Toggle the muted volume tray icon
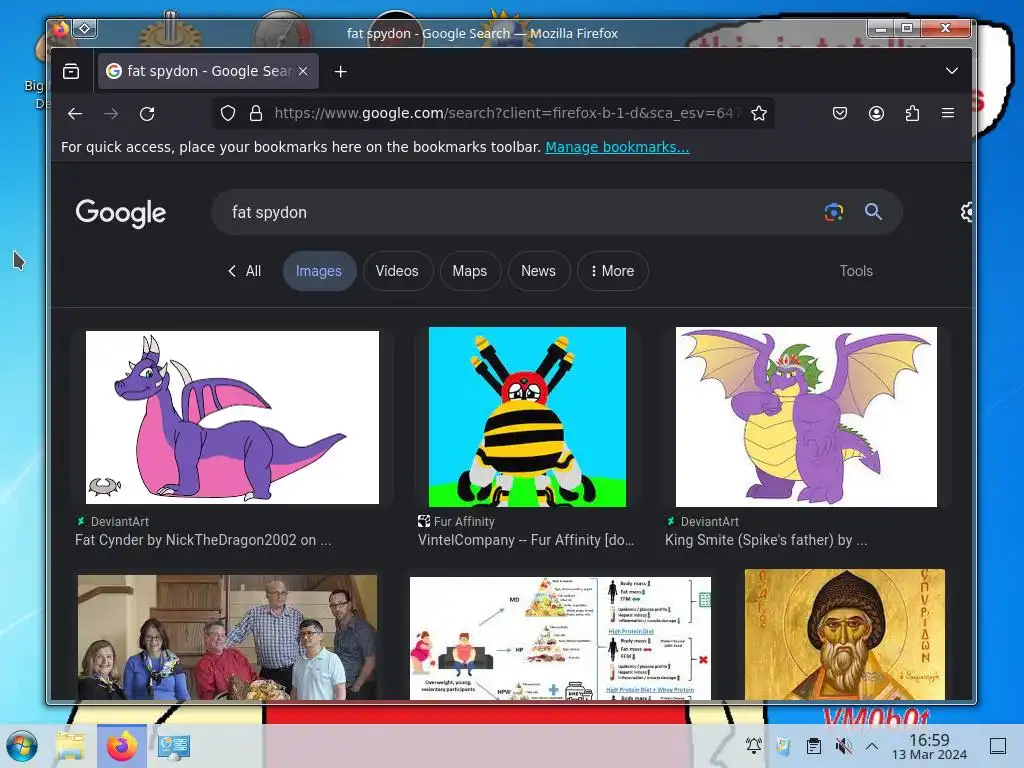This screenshot has height=768, width=1024. (843, 745)
